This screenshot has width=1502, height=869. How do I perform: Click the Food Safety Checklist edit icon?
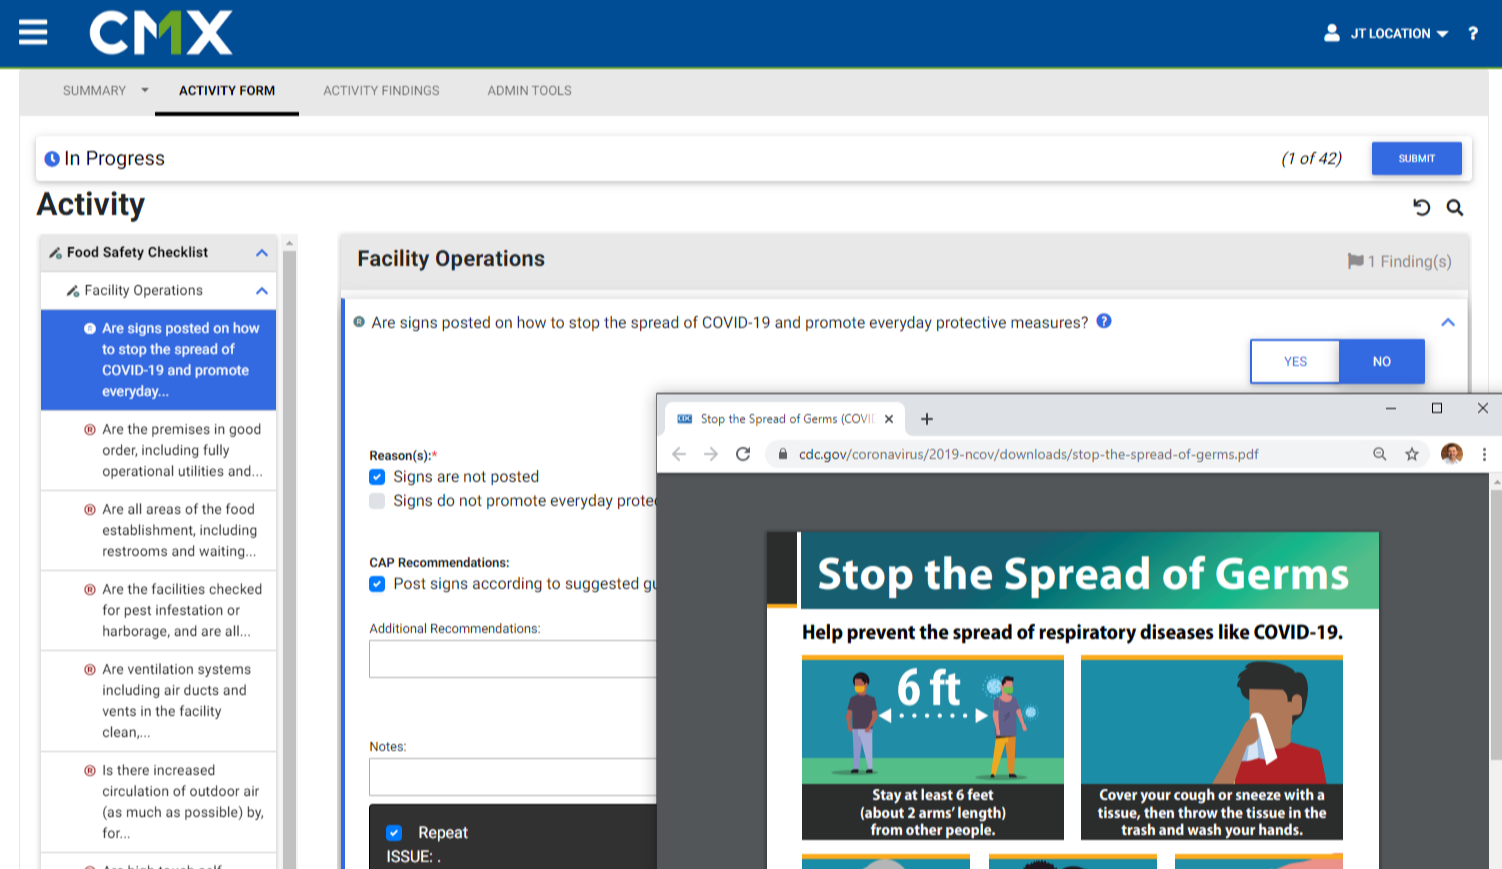click(55, 253)
